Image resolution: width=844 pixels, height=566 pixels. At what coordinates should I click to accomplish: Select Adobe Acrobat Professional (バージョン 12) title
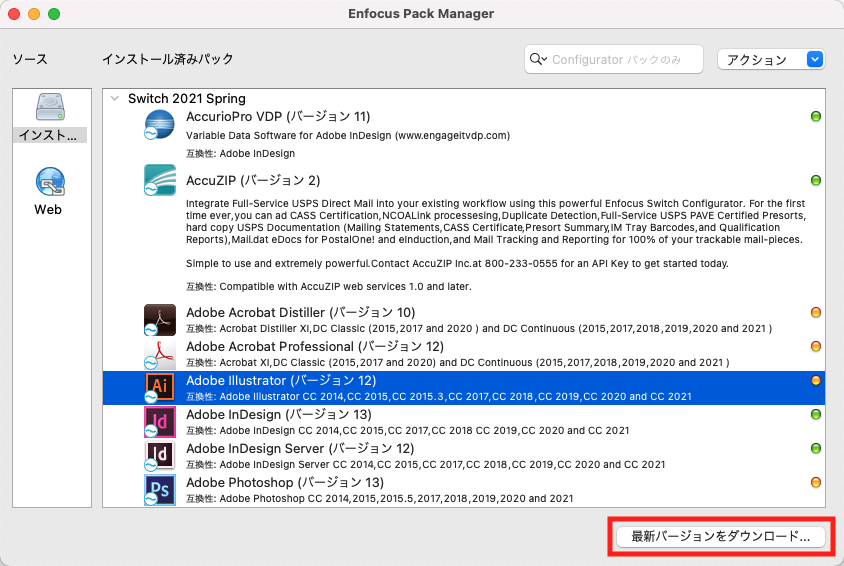click(315, 346)
